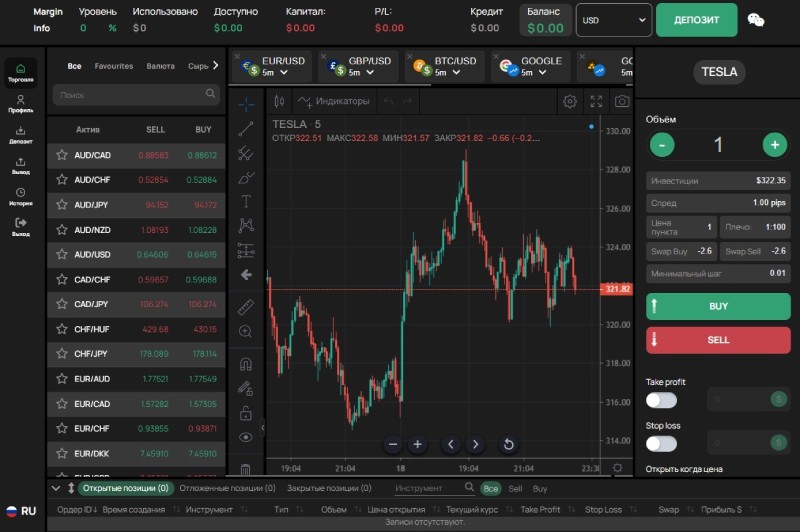Open the live chat icon
This screenshot has height=532, width=800.
[x=756, y=20]
